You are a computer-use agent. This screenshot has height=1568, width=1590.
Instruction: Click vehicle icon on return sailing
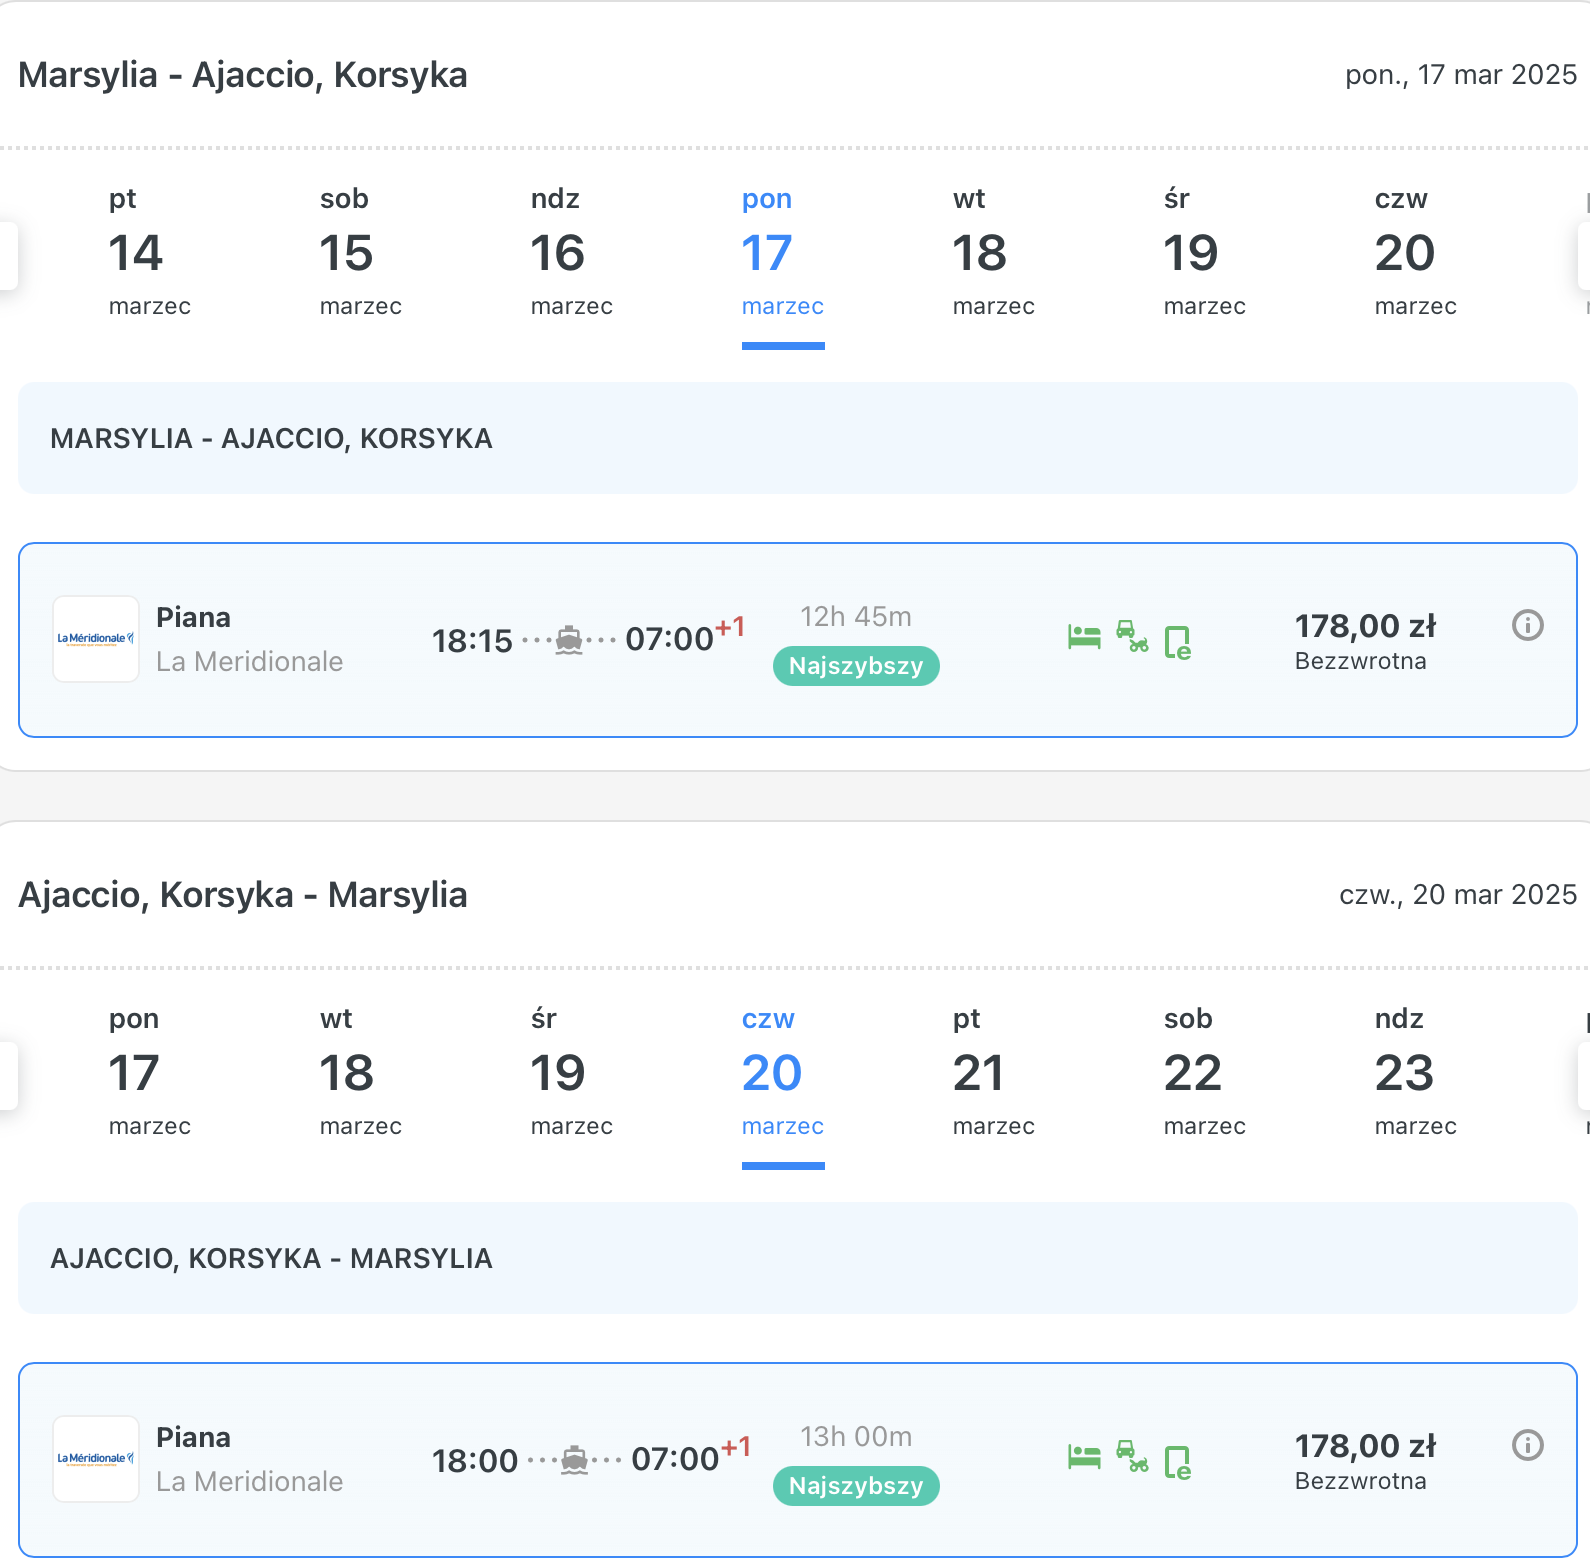coord(1132,1456)
